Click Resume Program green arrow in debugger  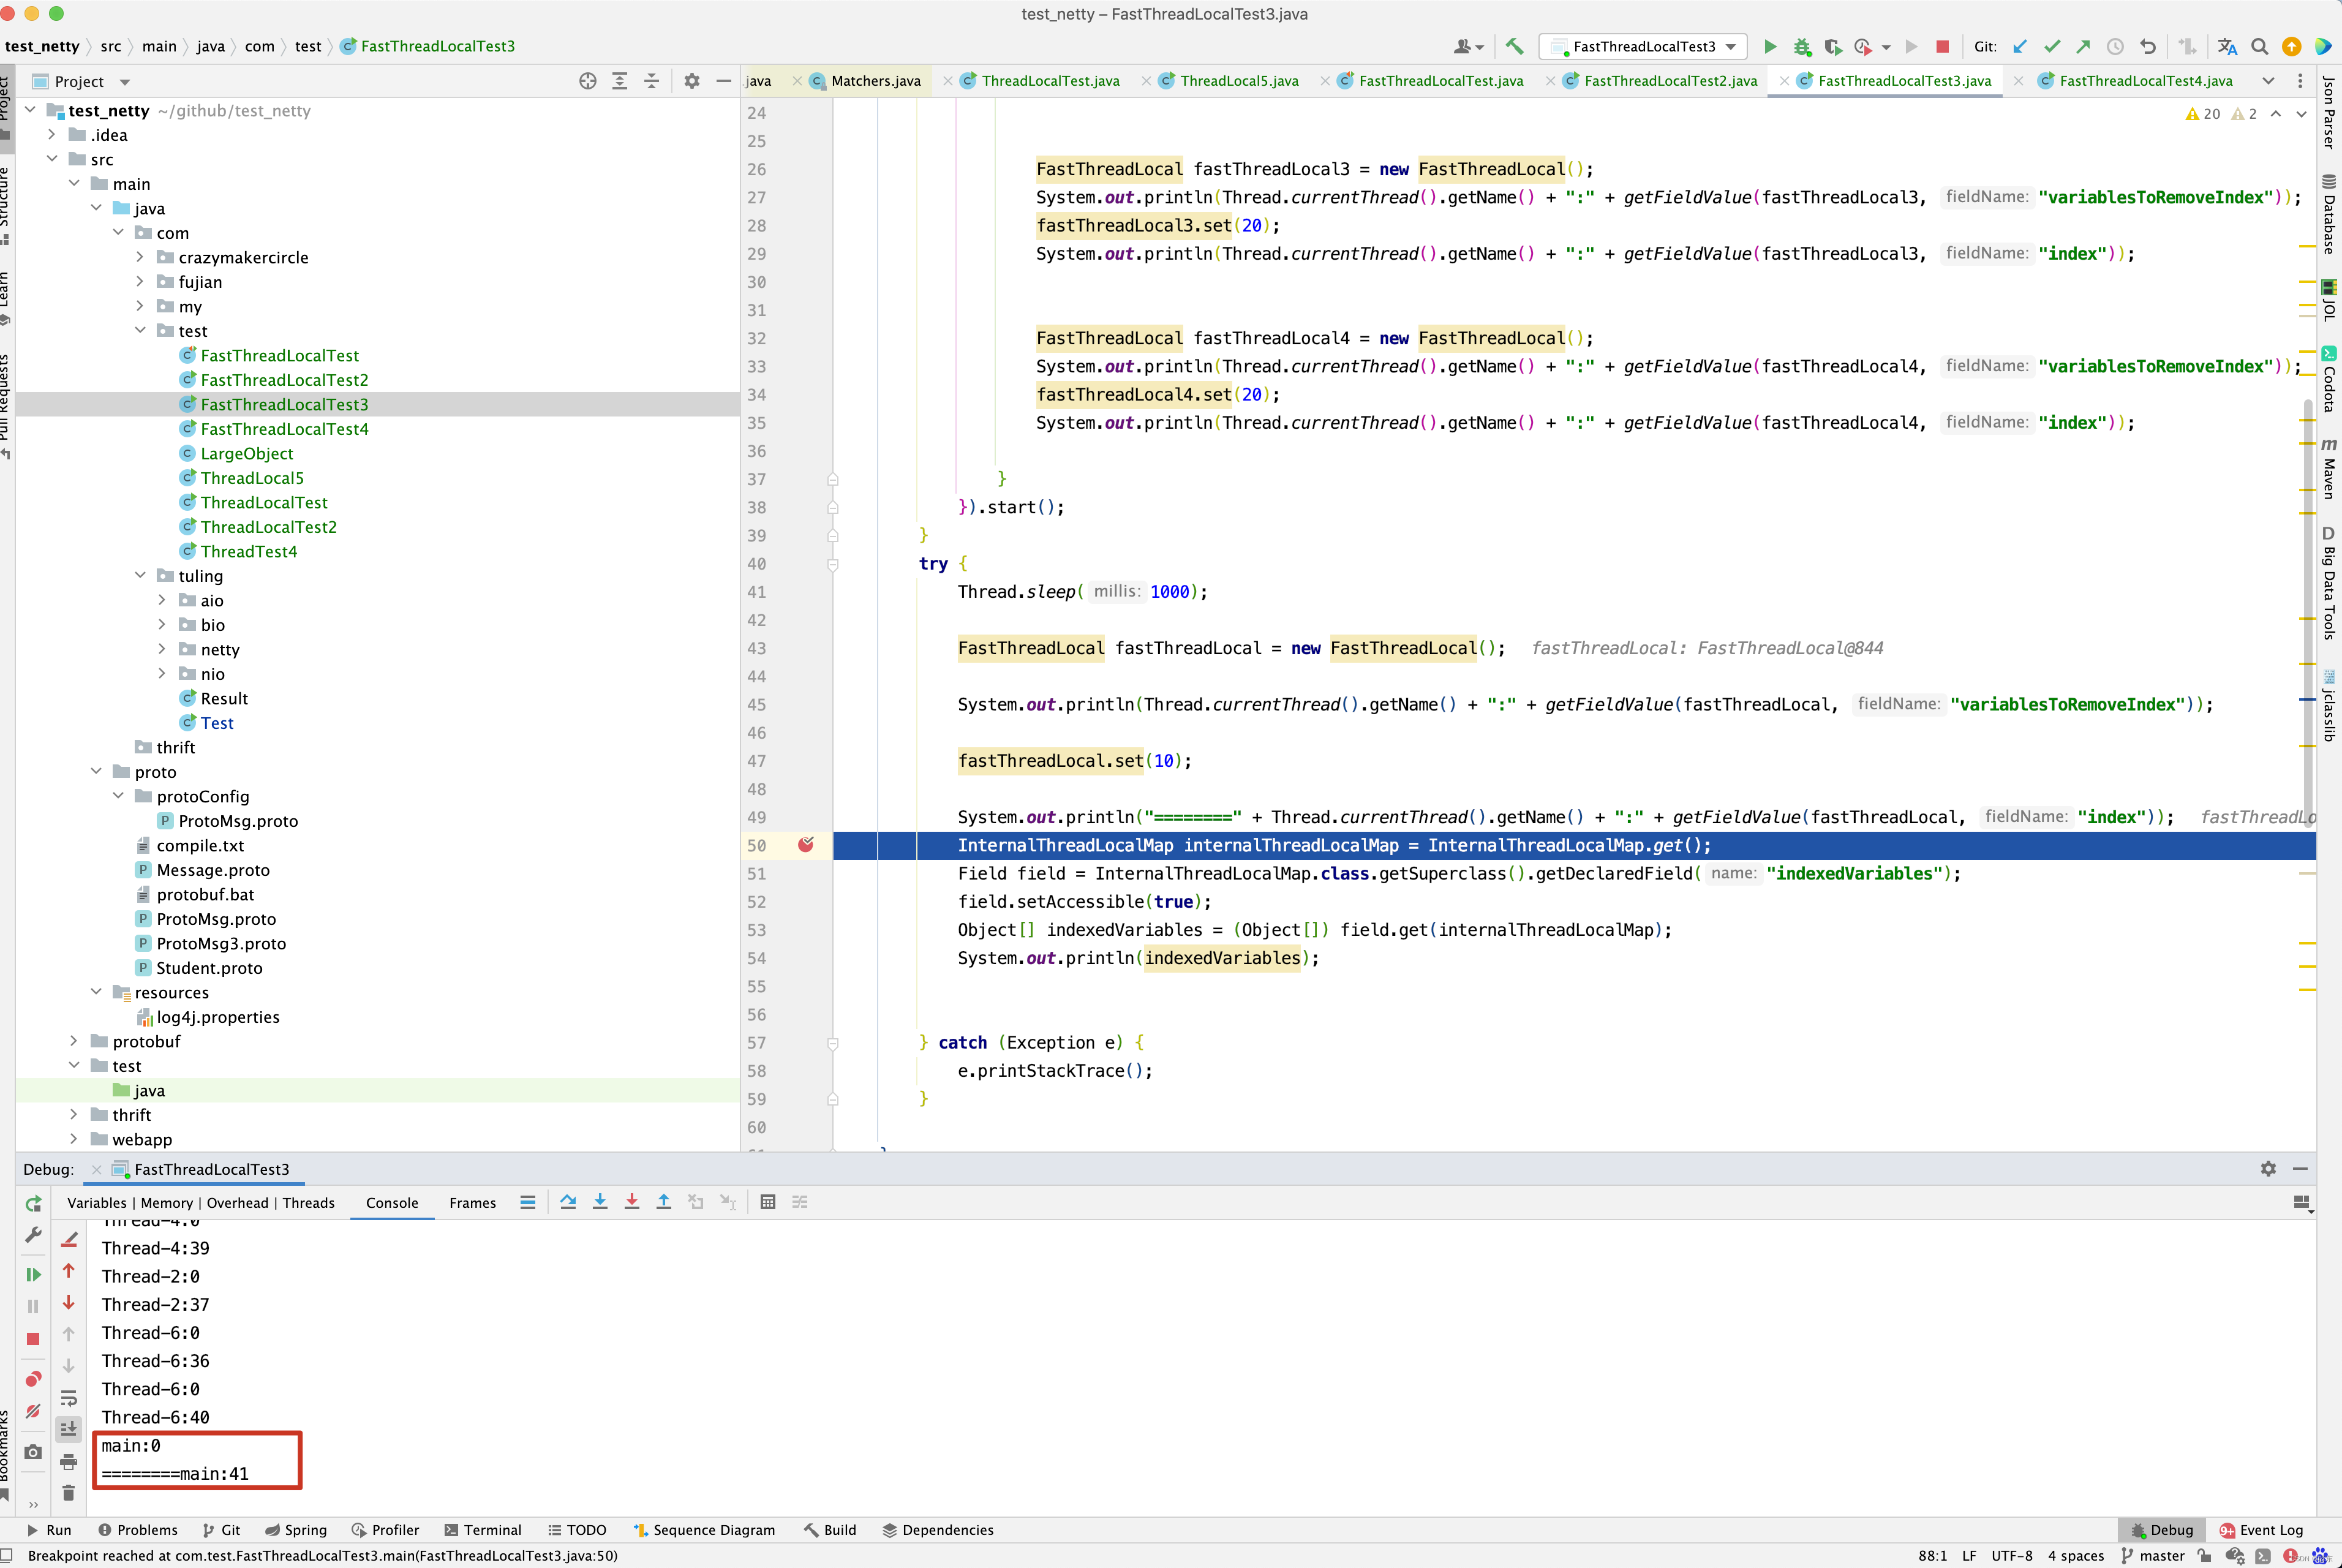(x=33, y=1274)
